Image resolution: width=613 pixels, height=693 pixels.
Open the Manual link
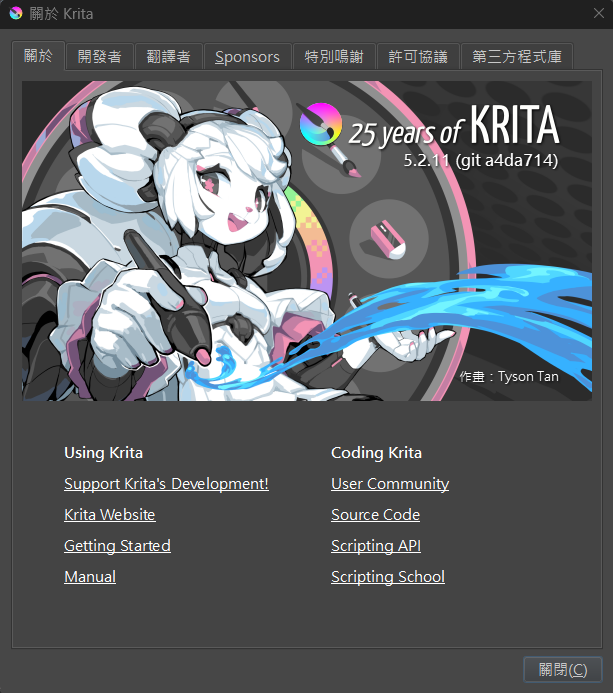90,576
